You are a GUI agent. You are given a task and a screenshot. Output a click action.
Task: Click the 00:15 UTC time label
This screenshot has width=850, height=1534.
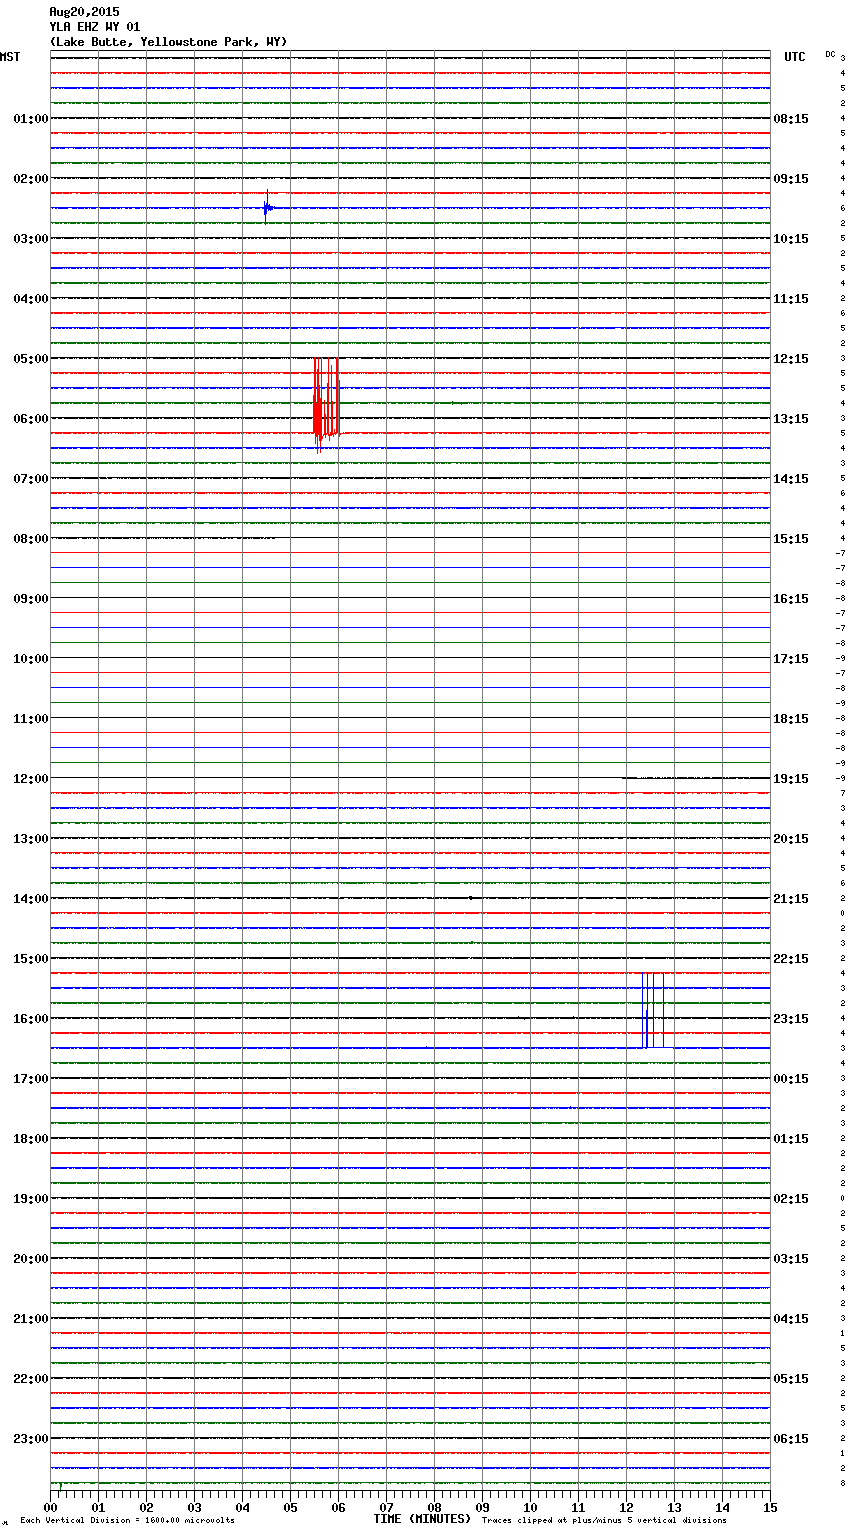791,1079
